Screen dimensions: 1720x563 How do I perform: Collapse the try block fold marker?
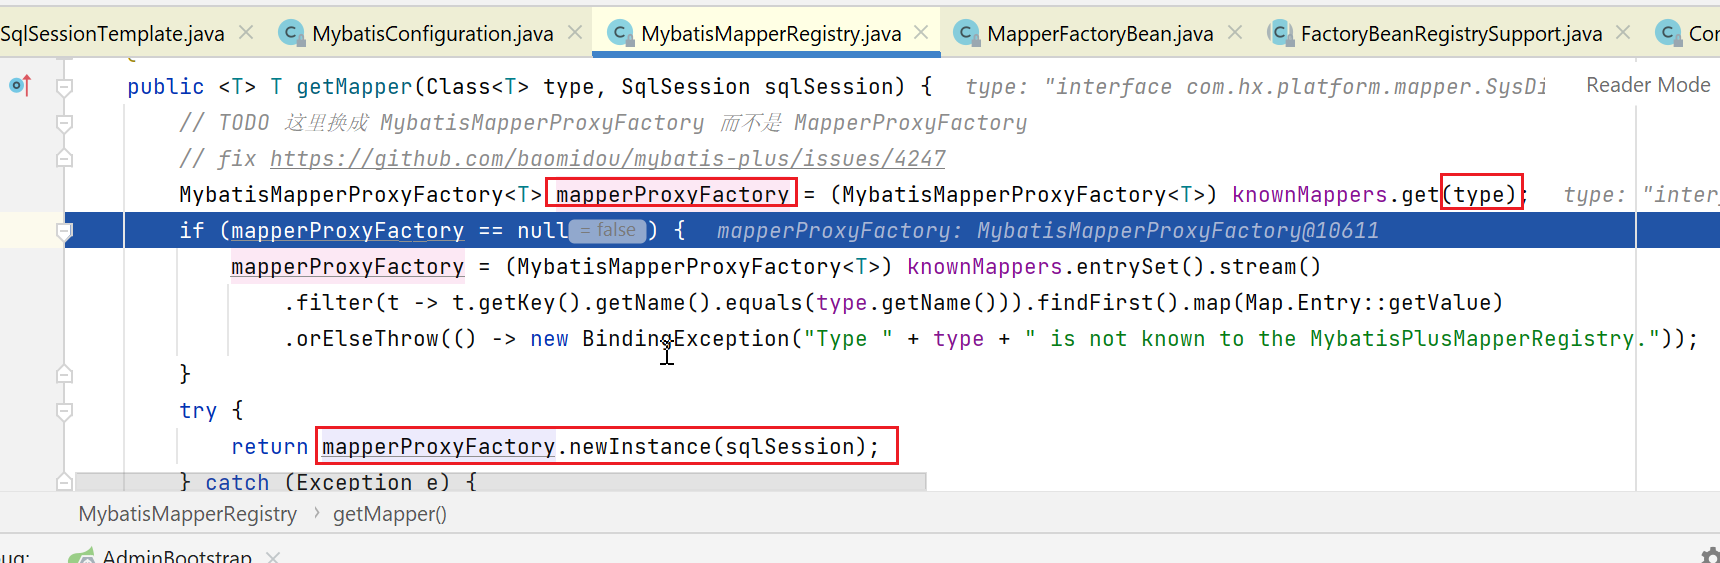click(x=64, y=411)
